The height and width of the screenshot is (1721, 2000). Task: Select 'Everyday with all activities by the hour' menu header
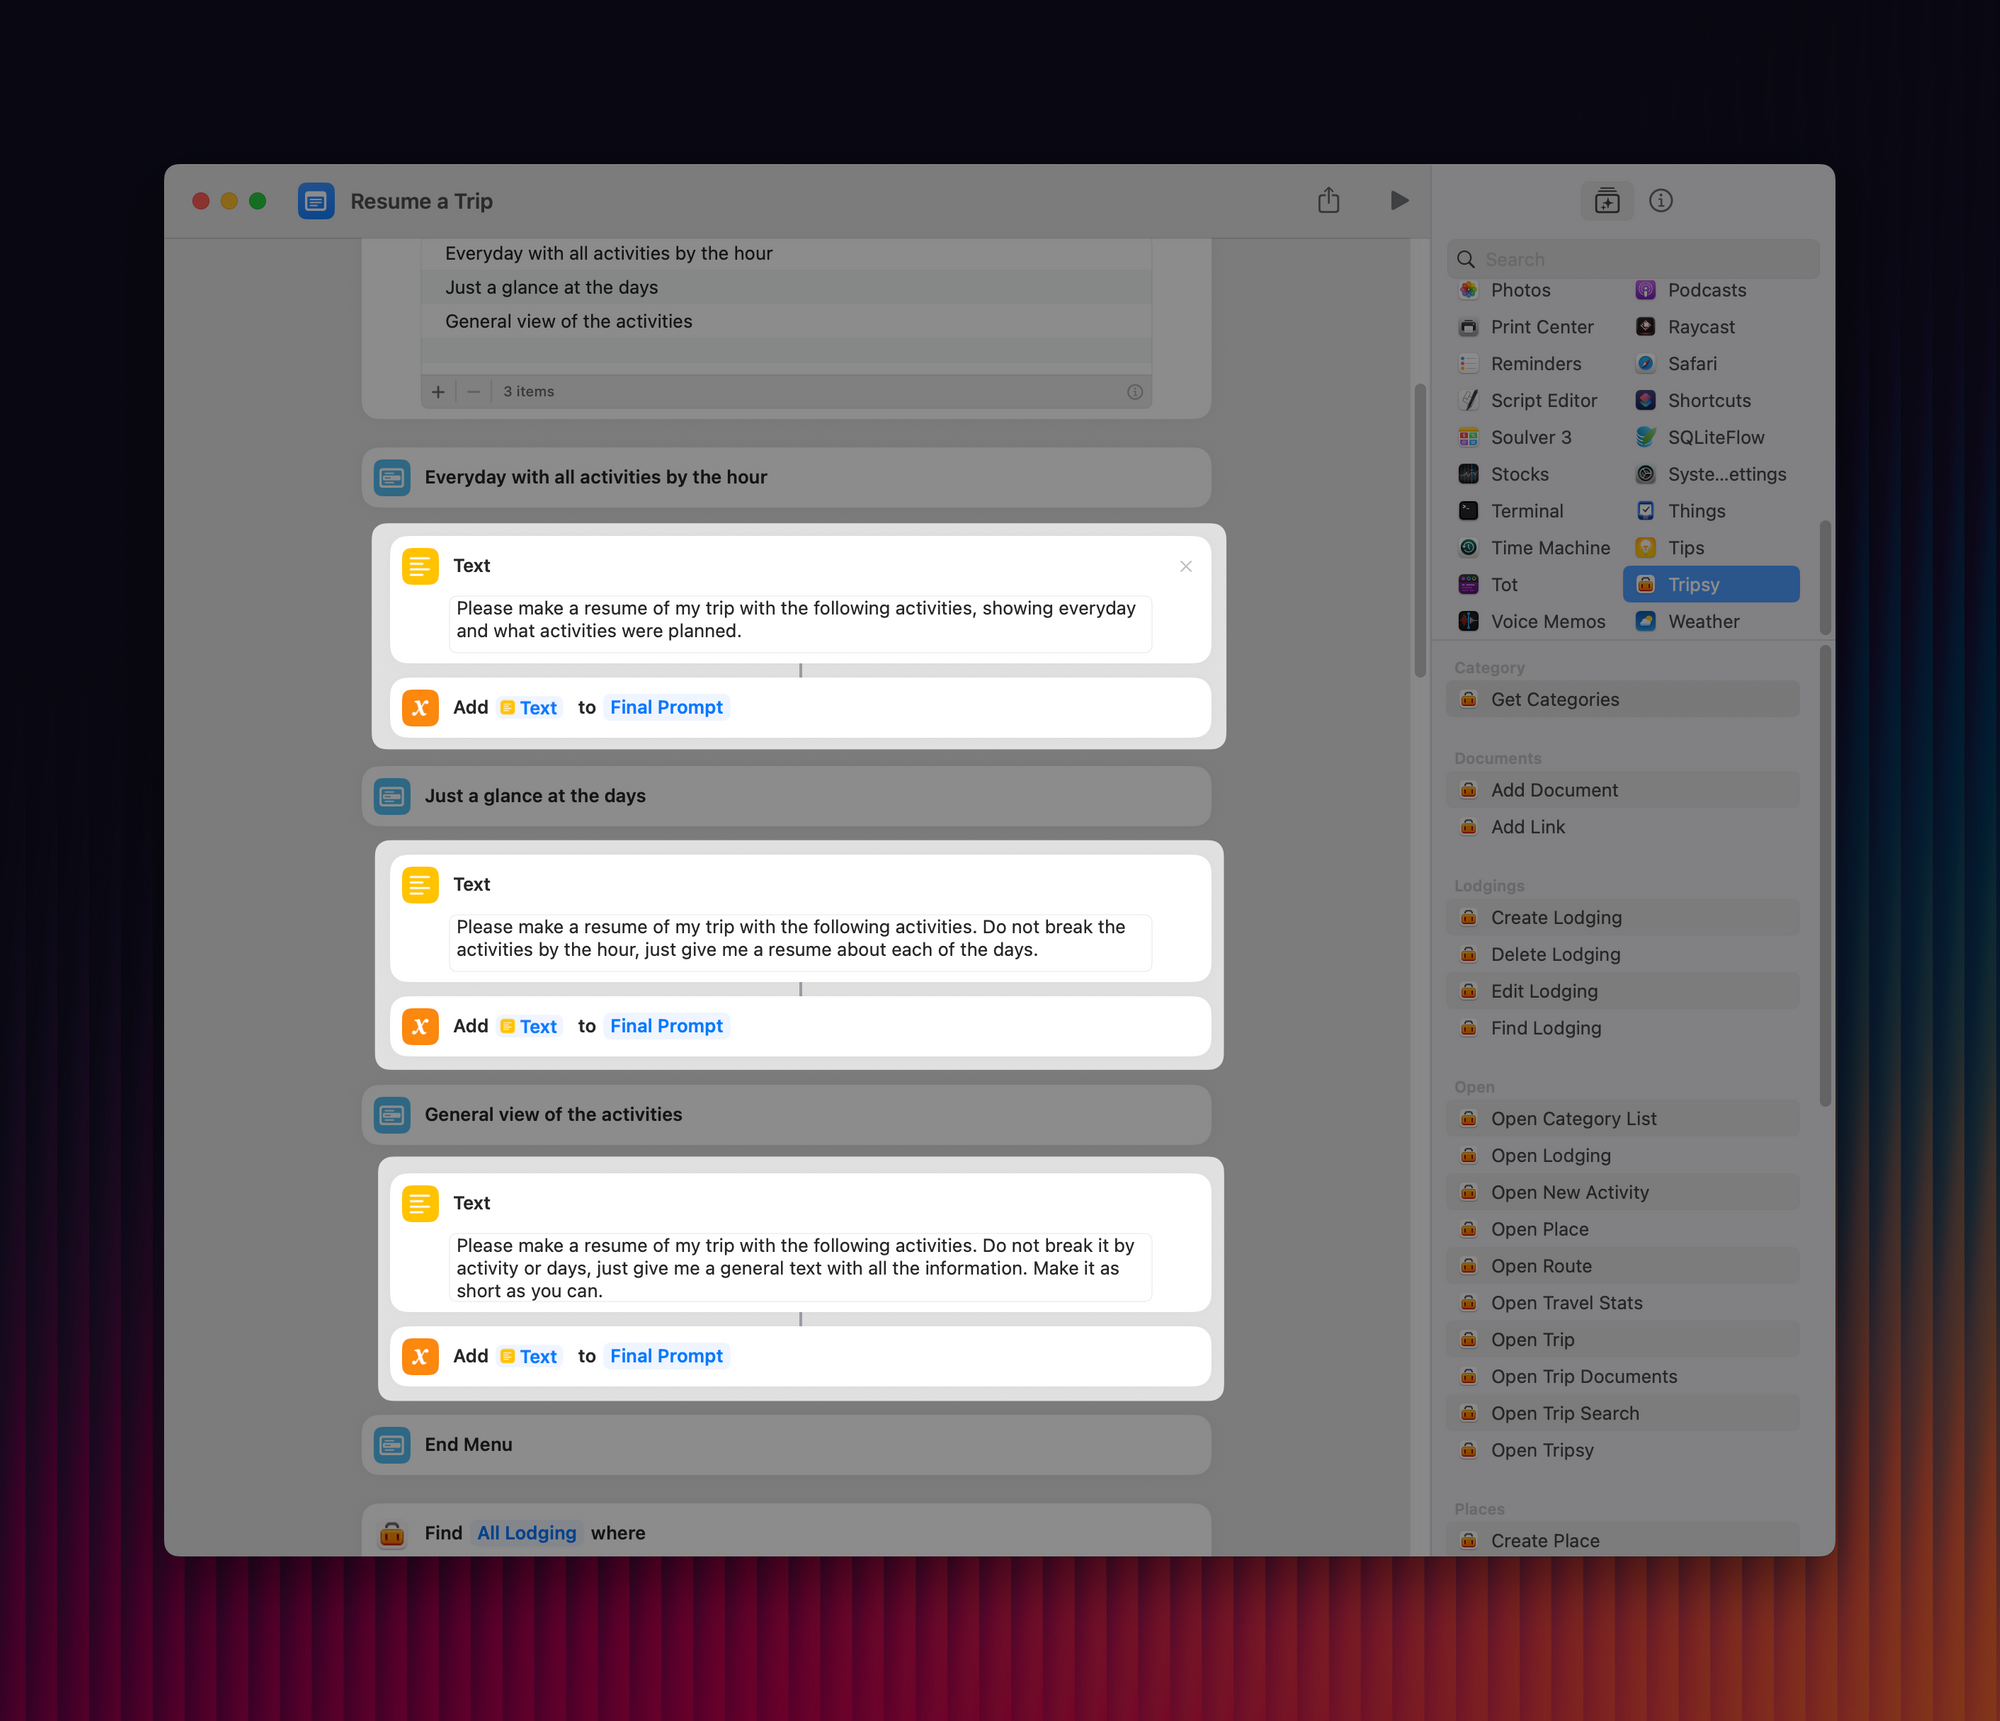786,478
